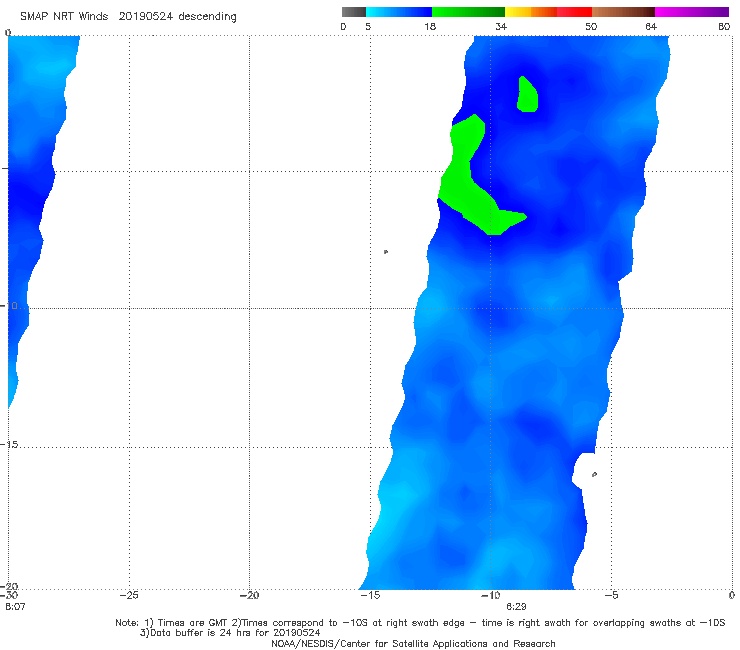Click the island marker left of the central swath
This screenshot has height=650, width=740.
coord(386,252)
